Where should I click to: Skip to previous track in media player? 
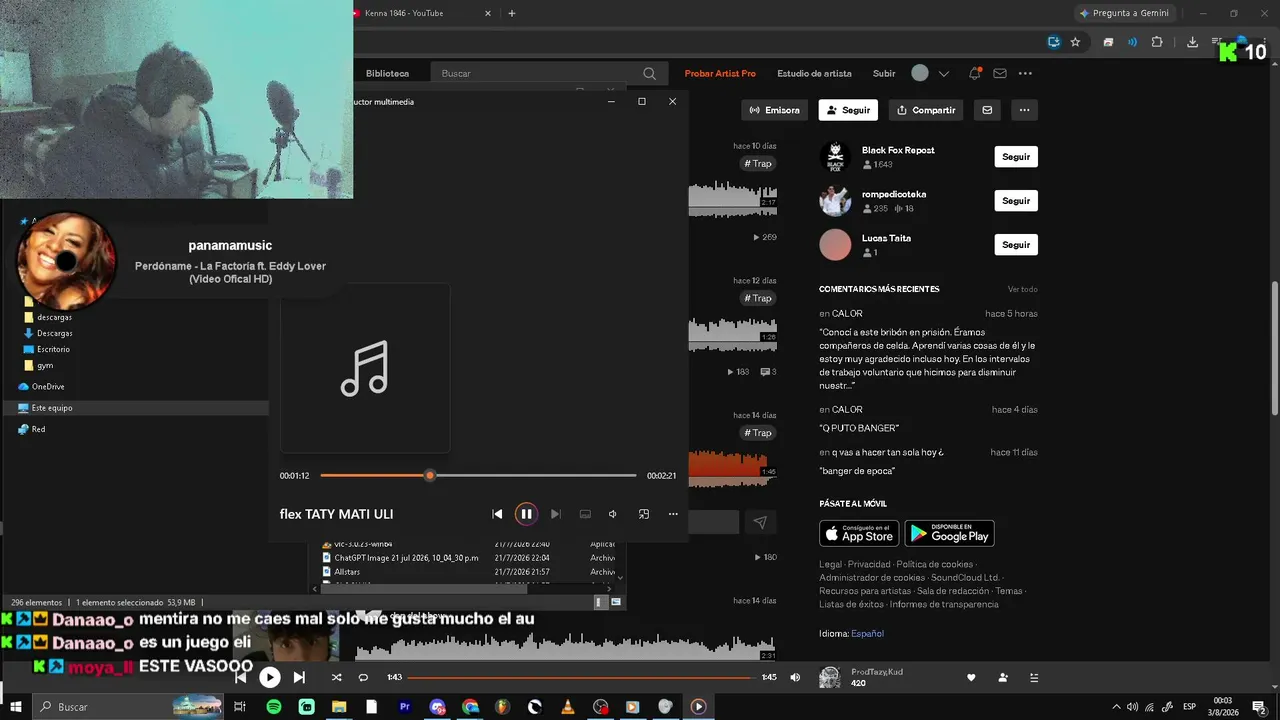point(497,514)
